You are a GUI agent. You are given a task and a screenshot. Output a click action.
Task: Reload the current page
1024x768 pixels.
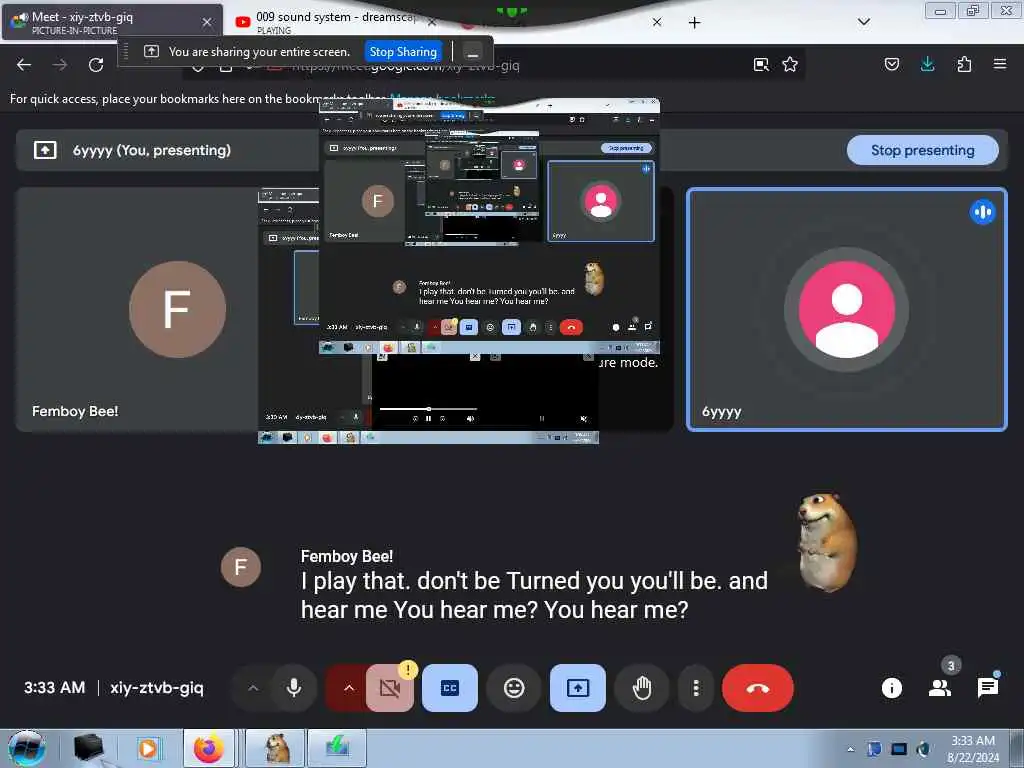coord(96,65)
